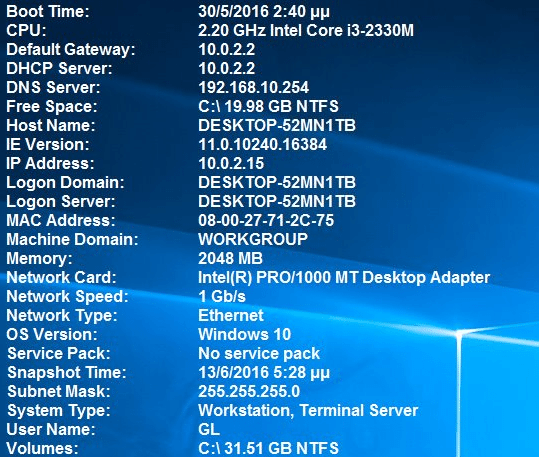The width and height of the screenshot is (539, 457).
Task: Click the IE Version label
Action: pyautogui.click(x=48, y=144)
